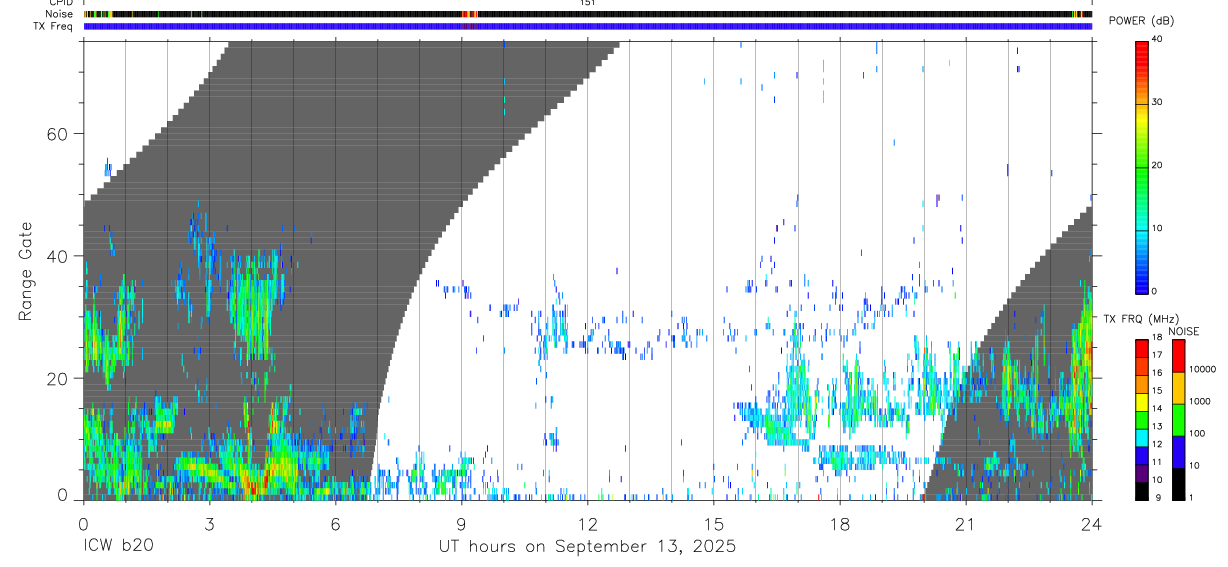Viewport: 1228px width, 567px height.
Task: Click the 100 label on NOISE scale
Action: [1197, 433]
